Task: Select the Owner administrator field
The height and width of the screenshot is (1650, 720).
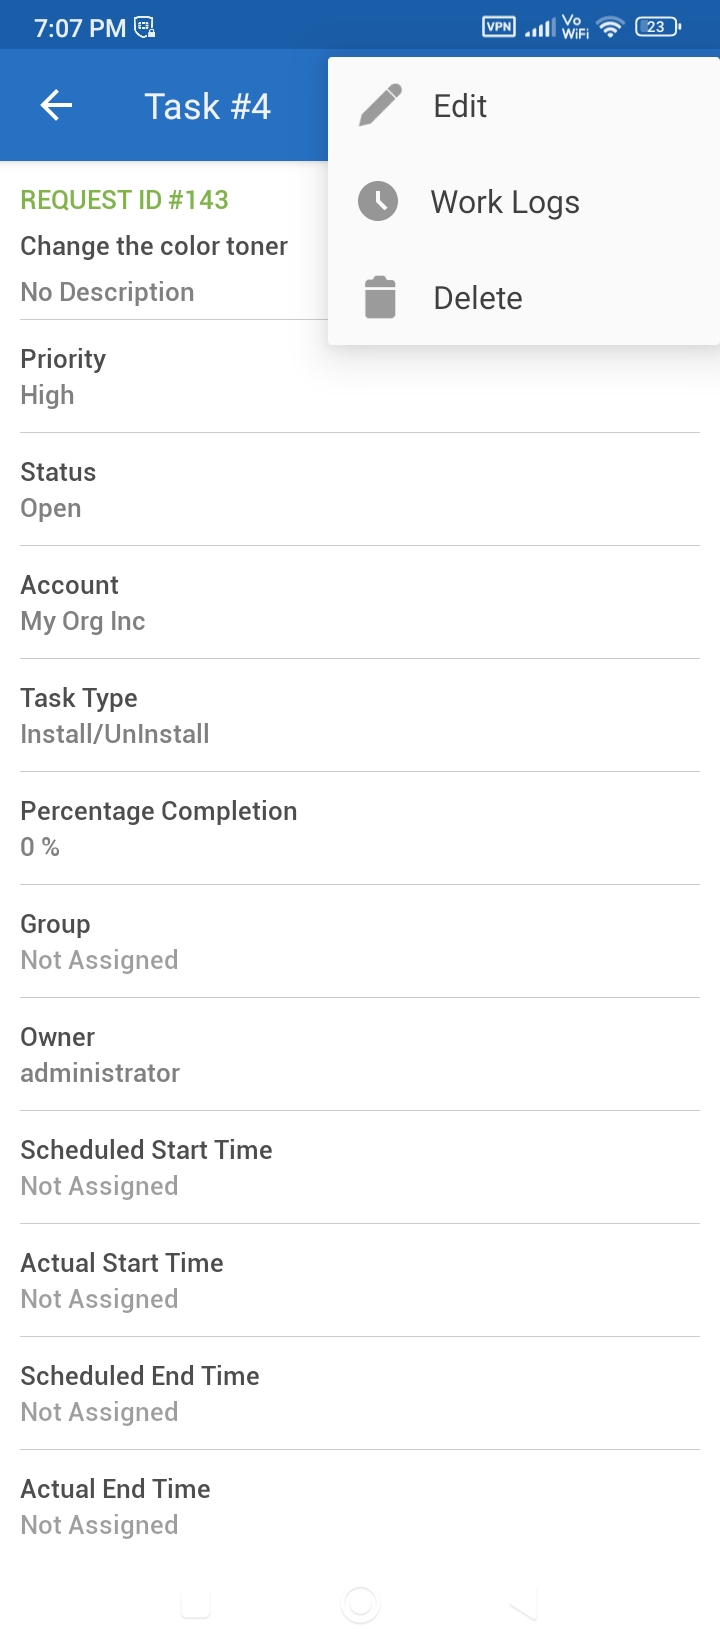Action: (360, 1055)
